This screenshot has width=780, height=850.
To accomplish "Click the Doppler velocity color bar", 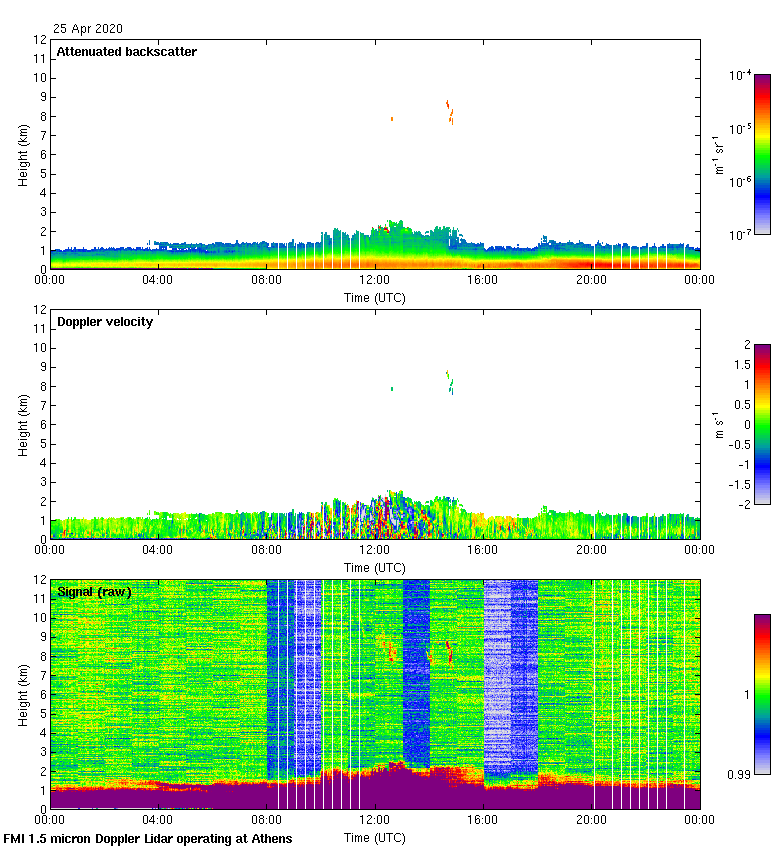I will (762, 424).
